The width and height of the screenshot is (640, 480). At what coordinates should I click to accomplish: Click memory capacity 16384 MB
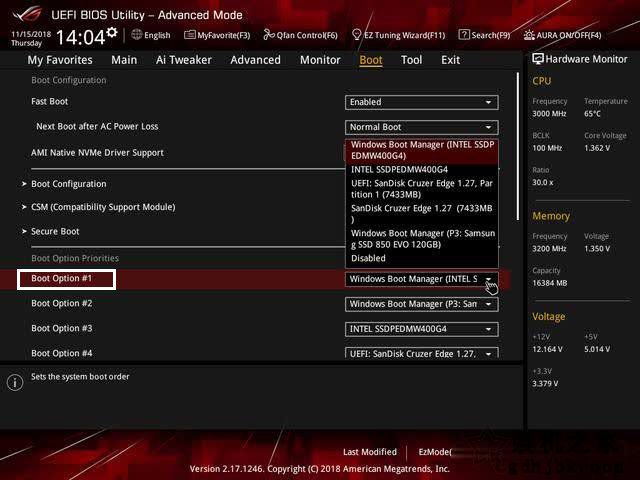[550, 283]
